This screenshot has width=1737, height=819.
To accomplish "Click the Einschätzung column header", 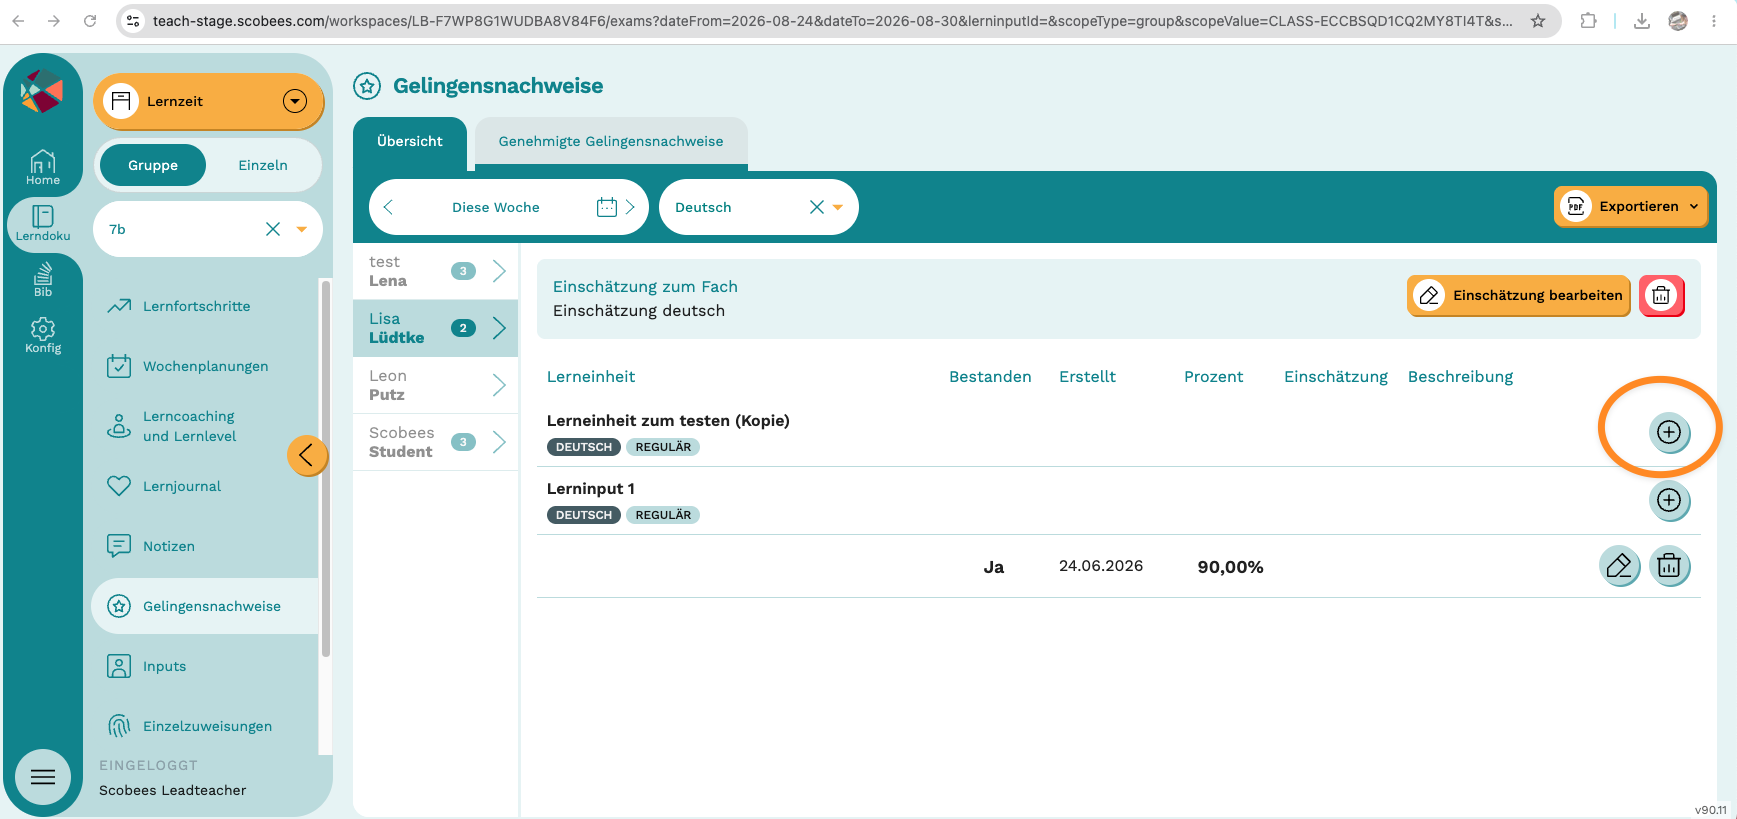I will click(x=1336, y=377).
